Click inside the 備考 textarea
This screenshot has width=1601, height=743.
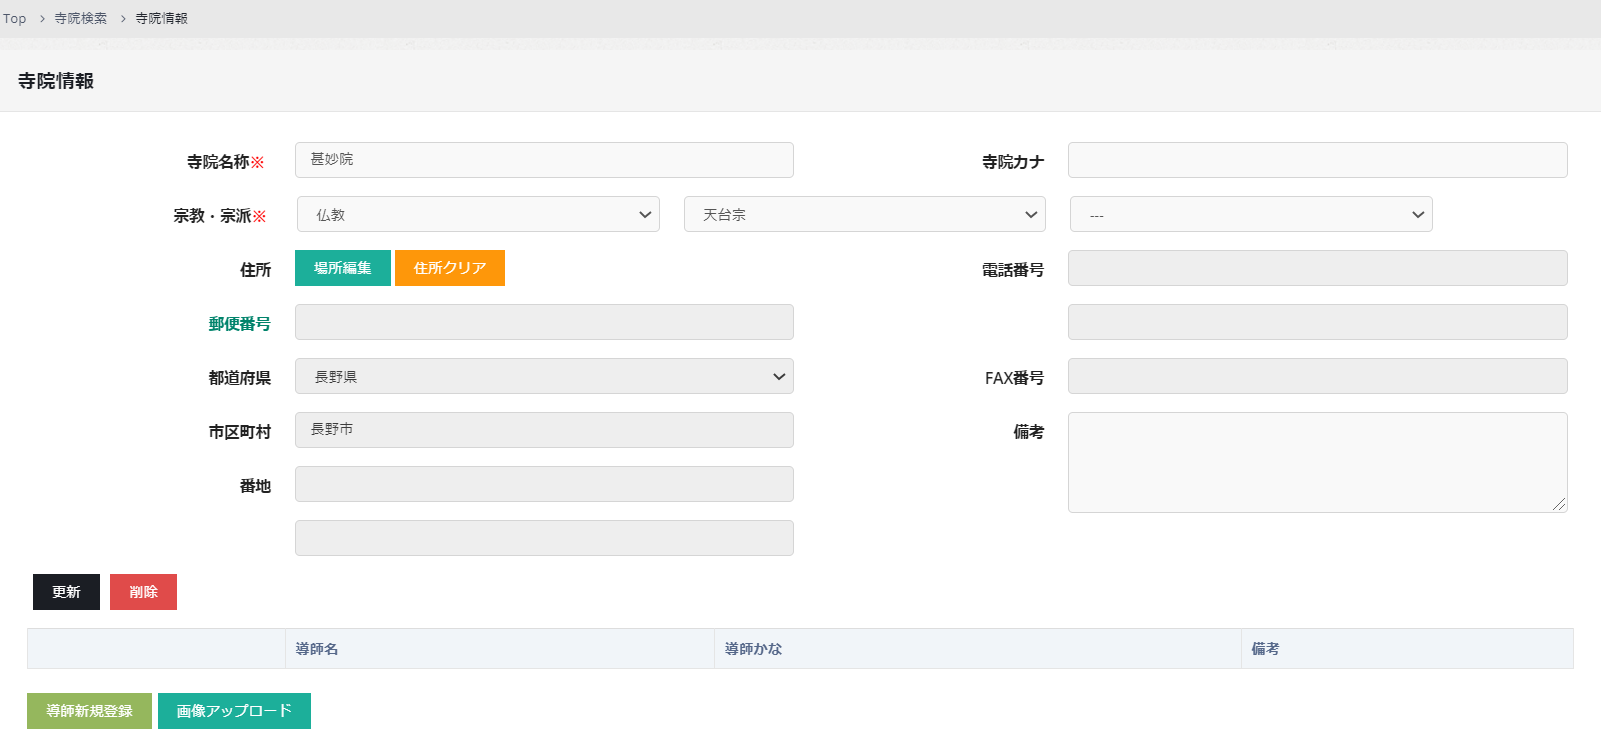pos(1317,462)
